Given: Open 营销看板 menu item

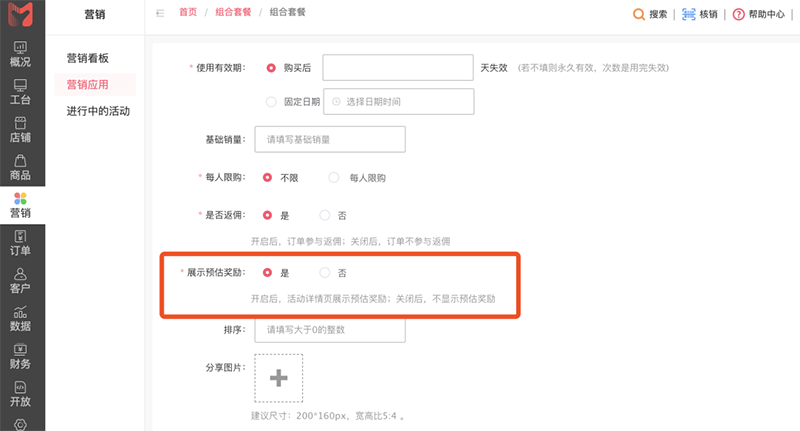Looking at the screenshot, I should [x=88, y=58].
